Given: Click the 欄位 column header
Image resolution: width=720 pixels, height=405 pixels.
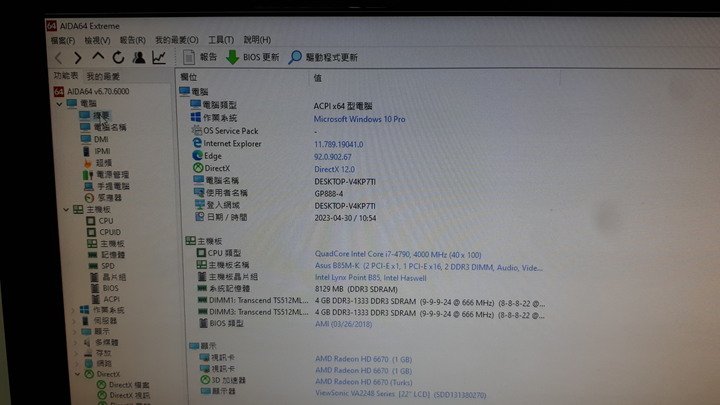Looking at the screenshot, I should coord(189,77).
